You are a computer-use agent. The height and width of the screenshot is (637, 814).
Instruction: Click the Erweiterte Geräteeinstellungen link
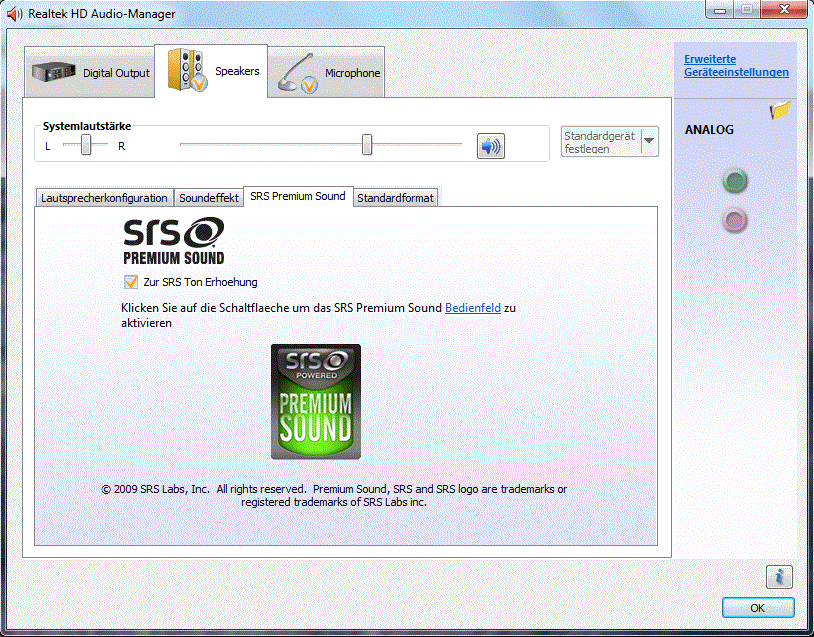click(x=736, y=66)
